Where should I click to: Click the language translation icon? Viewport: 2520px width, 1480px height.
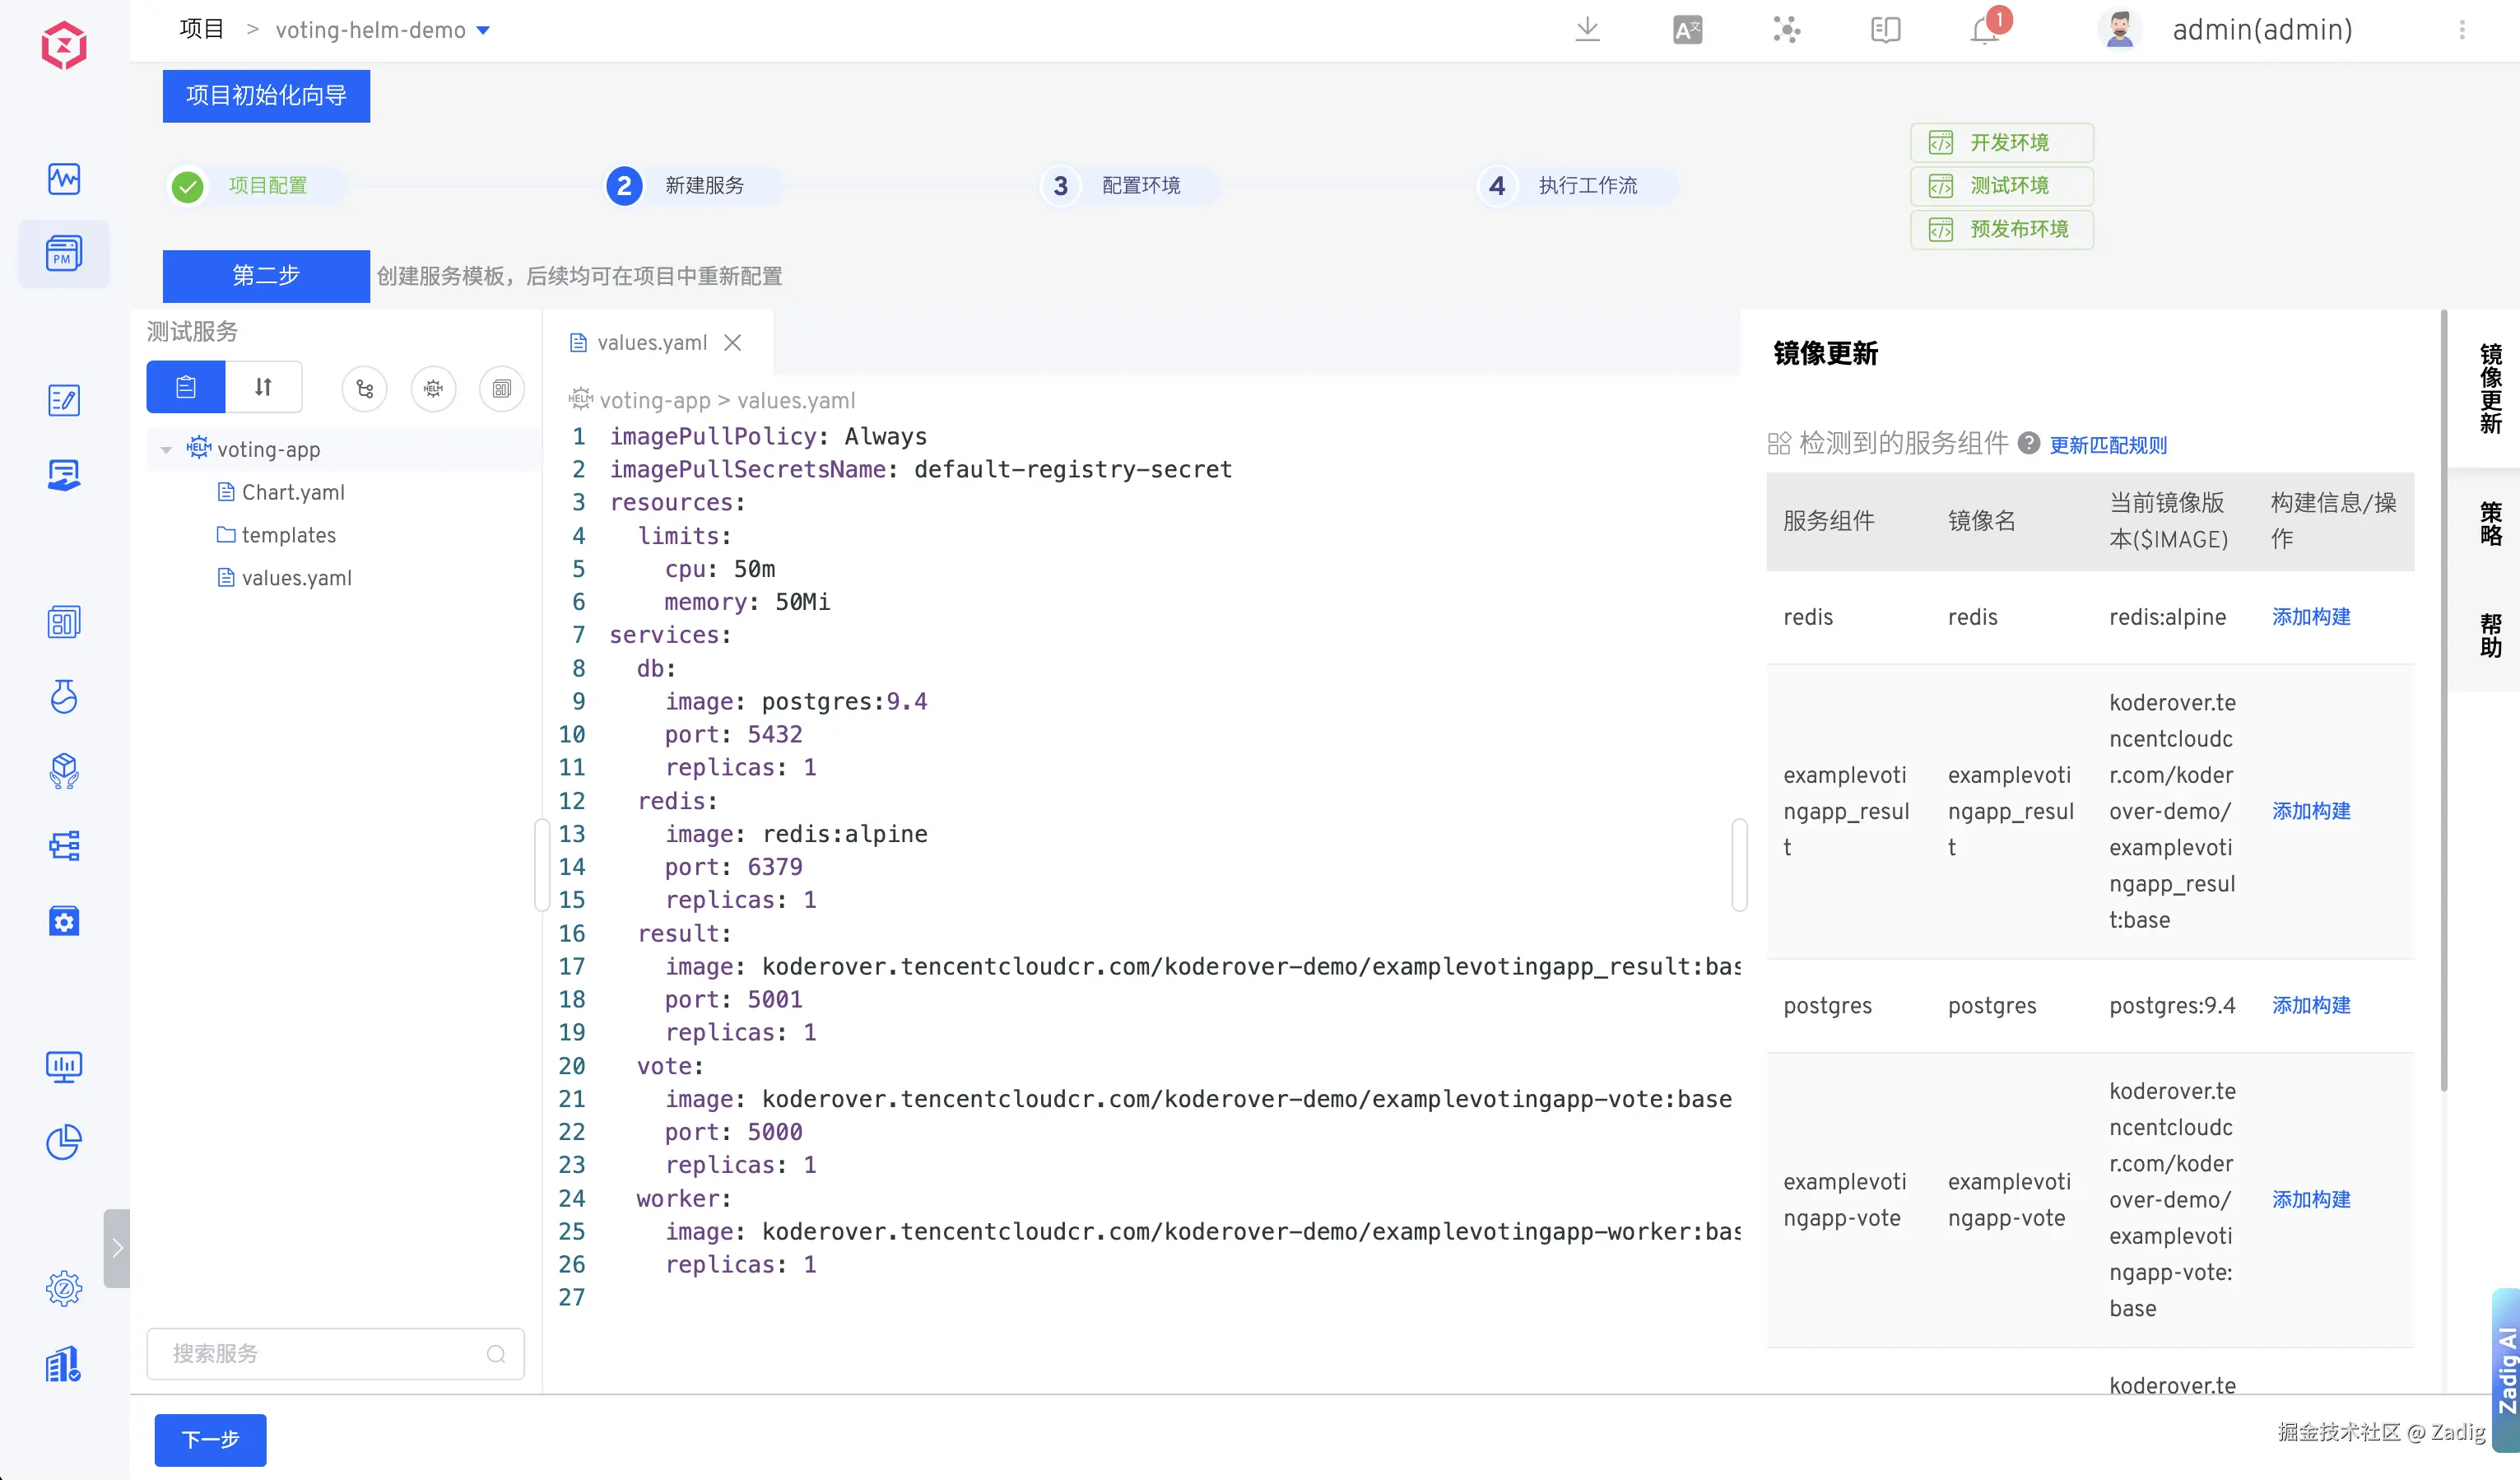pyautogui.click(x=1687, y=29)
